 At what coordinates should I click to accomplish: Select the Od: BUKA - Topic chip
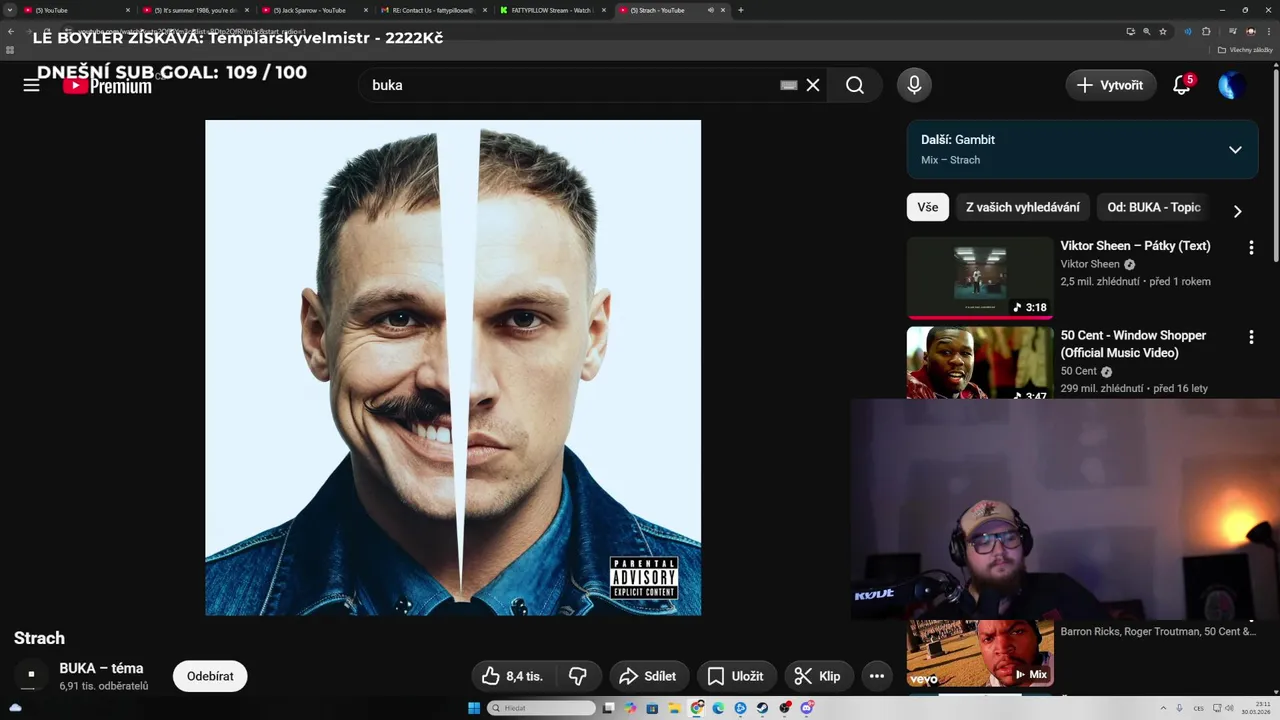click(x=1154, y=207)
